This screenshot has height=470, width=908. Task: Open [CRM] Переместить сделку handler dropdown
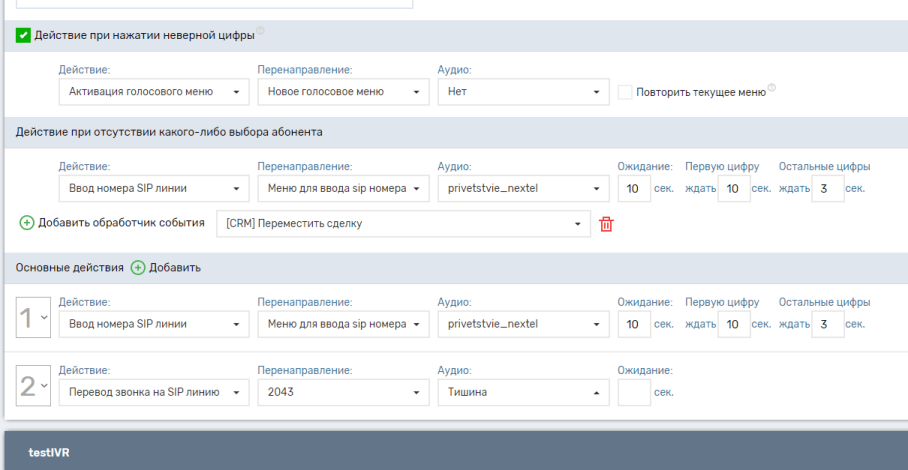[402, 224]
